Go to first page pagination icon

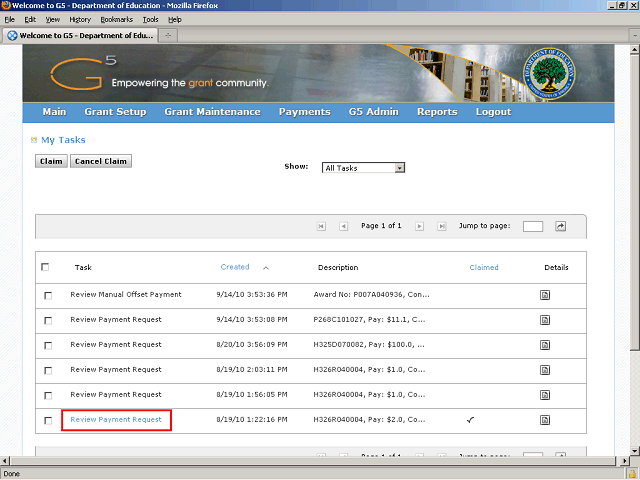(321, 226)
